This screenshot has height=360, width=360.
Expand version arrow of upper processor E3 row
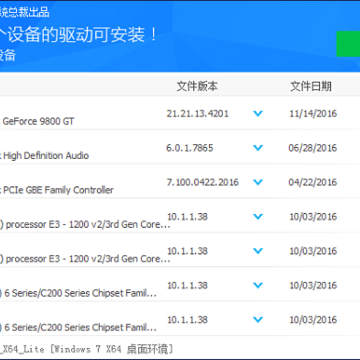(258, 216)
